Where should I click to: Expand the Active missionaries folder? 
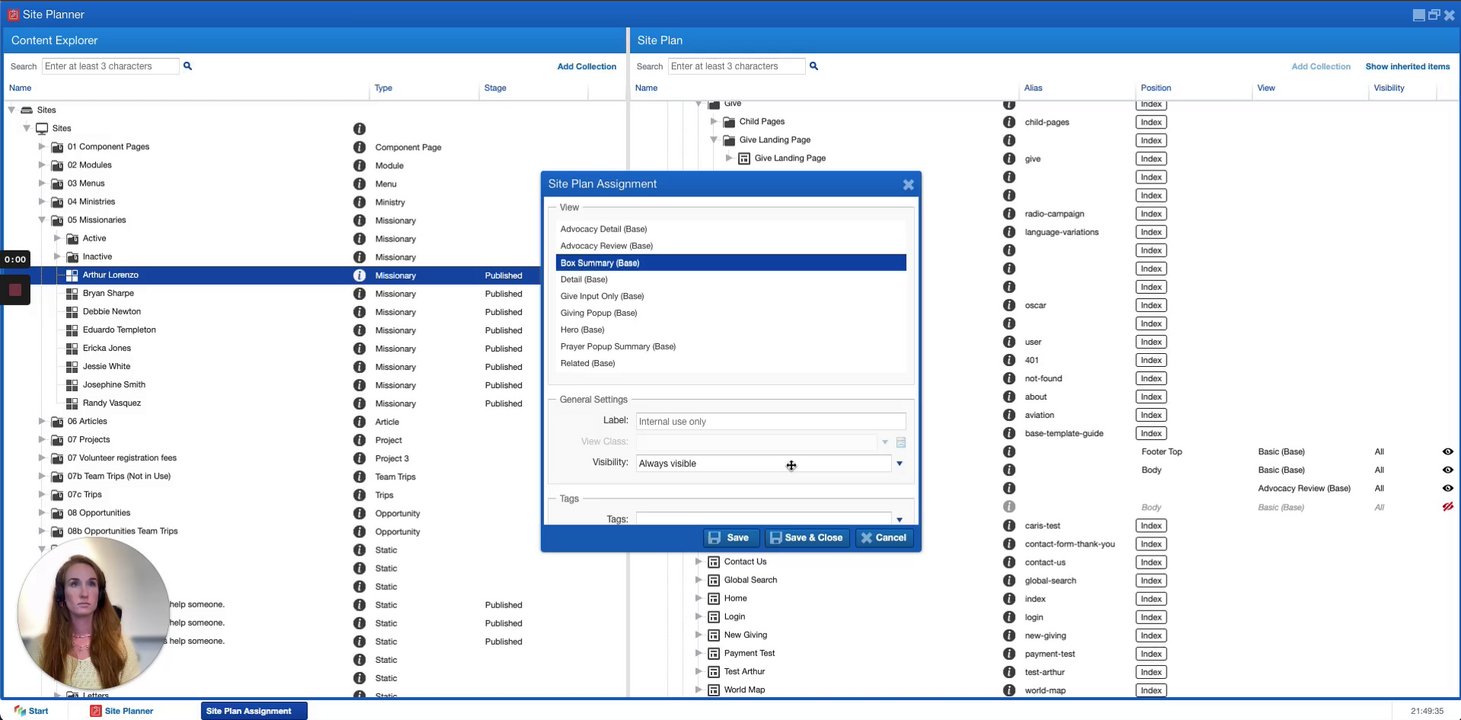[x=57, y=238]
